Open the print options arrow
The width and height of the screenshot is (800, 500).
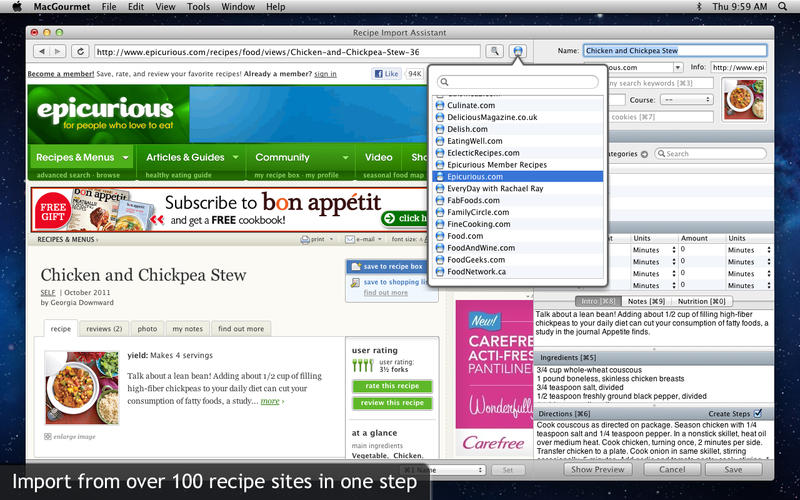(331, 239)
